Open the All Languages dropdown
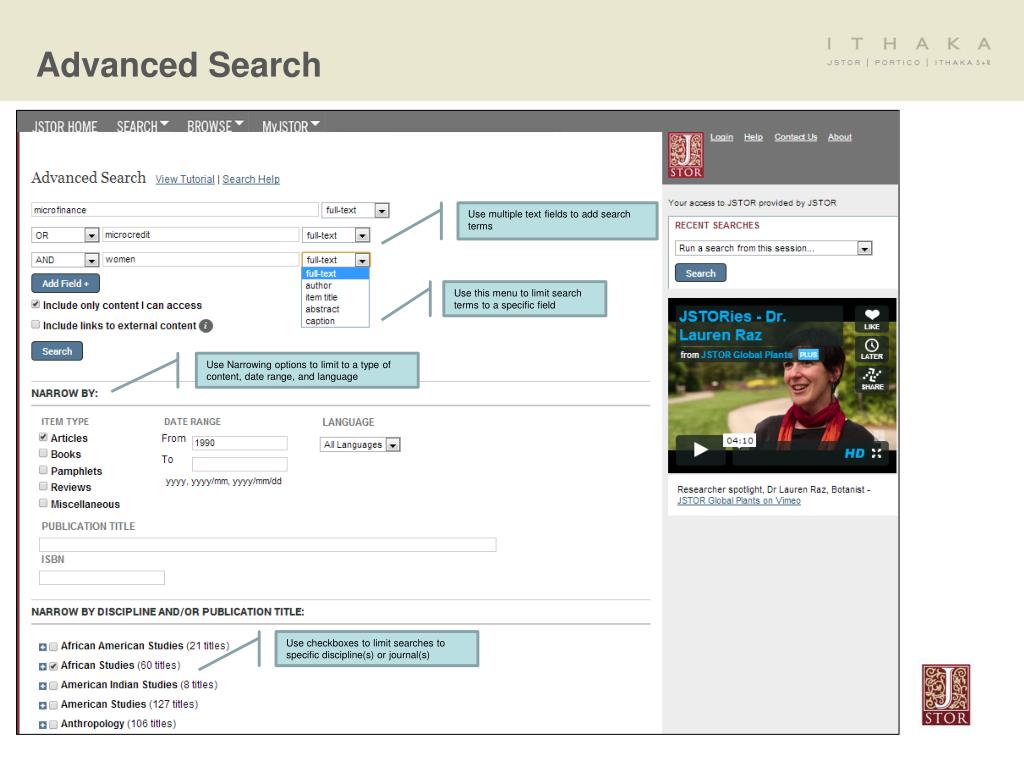This screenshot has height=768, width=1024. [360, 445]
